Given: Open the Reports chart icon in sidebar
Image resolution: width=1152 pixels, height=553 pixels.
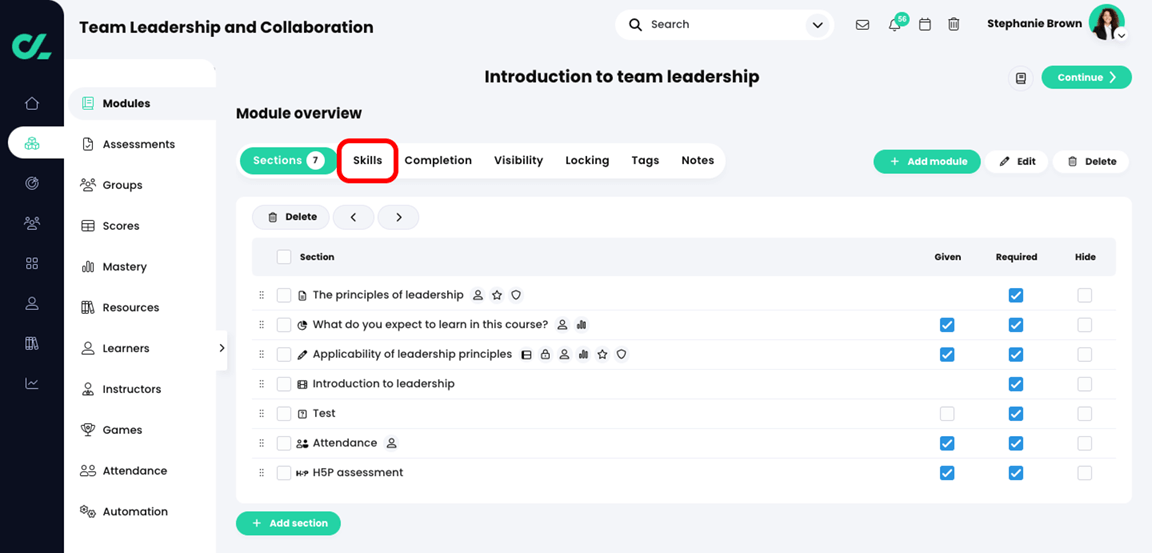Looking at the screenshot, I should point(32,383).
